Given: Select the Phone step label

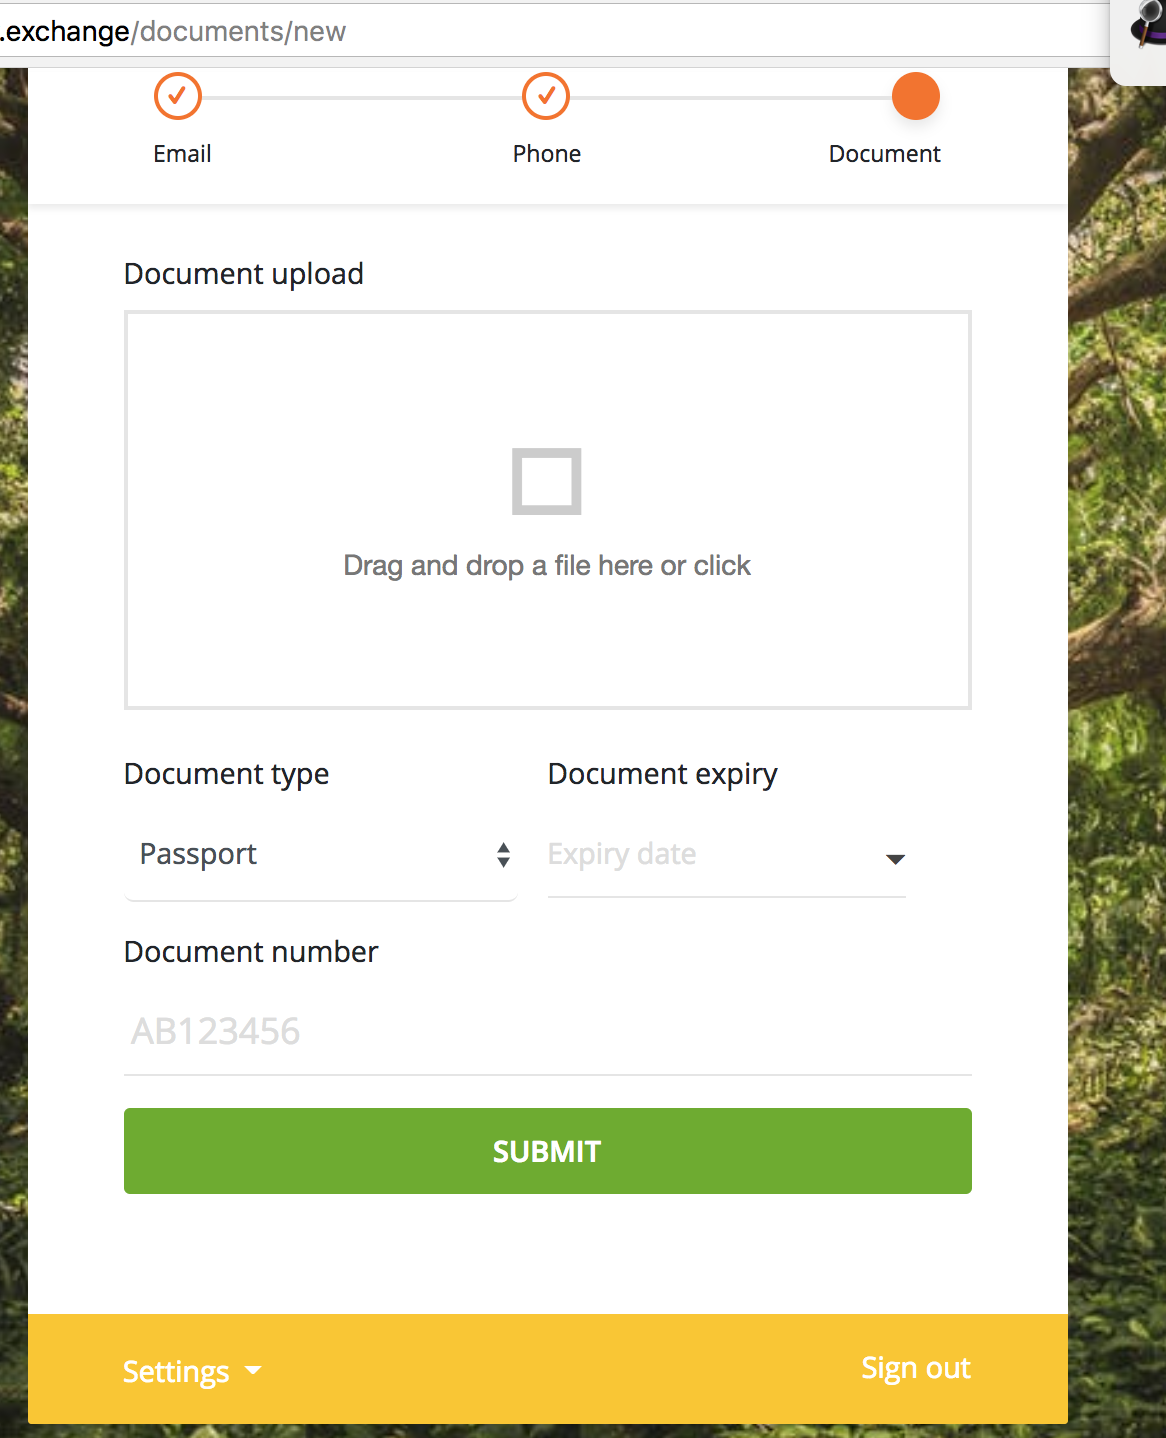Looking at the screenshot, I should click(546, 153).
